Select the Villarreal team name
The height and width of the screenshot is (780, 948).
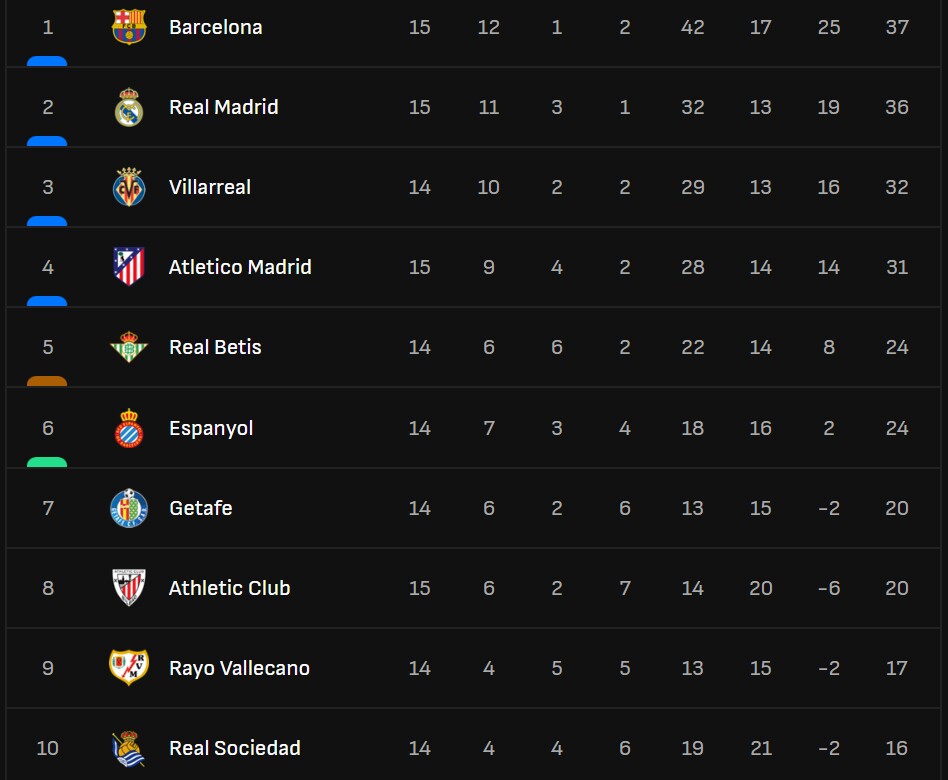[209, 187]
